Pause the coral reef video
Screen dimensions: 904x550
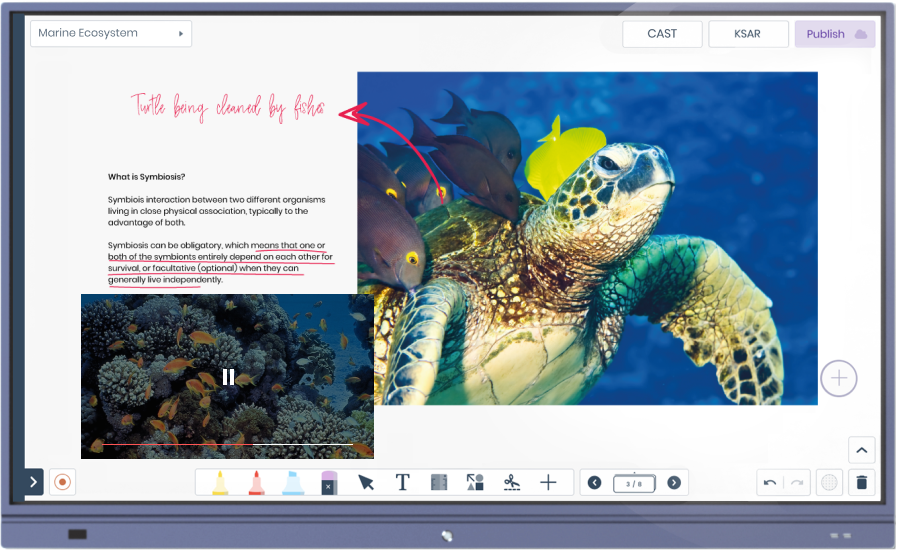point(228,377)
